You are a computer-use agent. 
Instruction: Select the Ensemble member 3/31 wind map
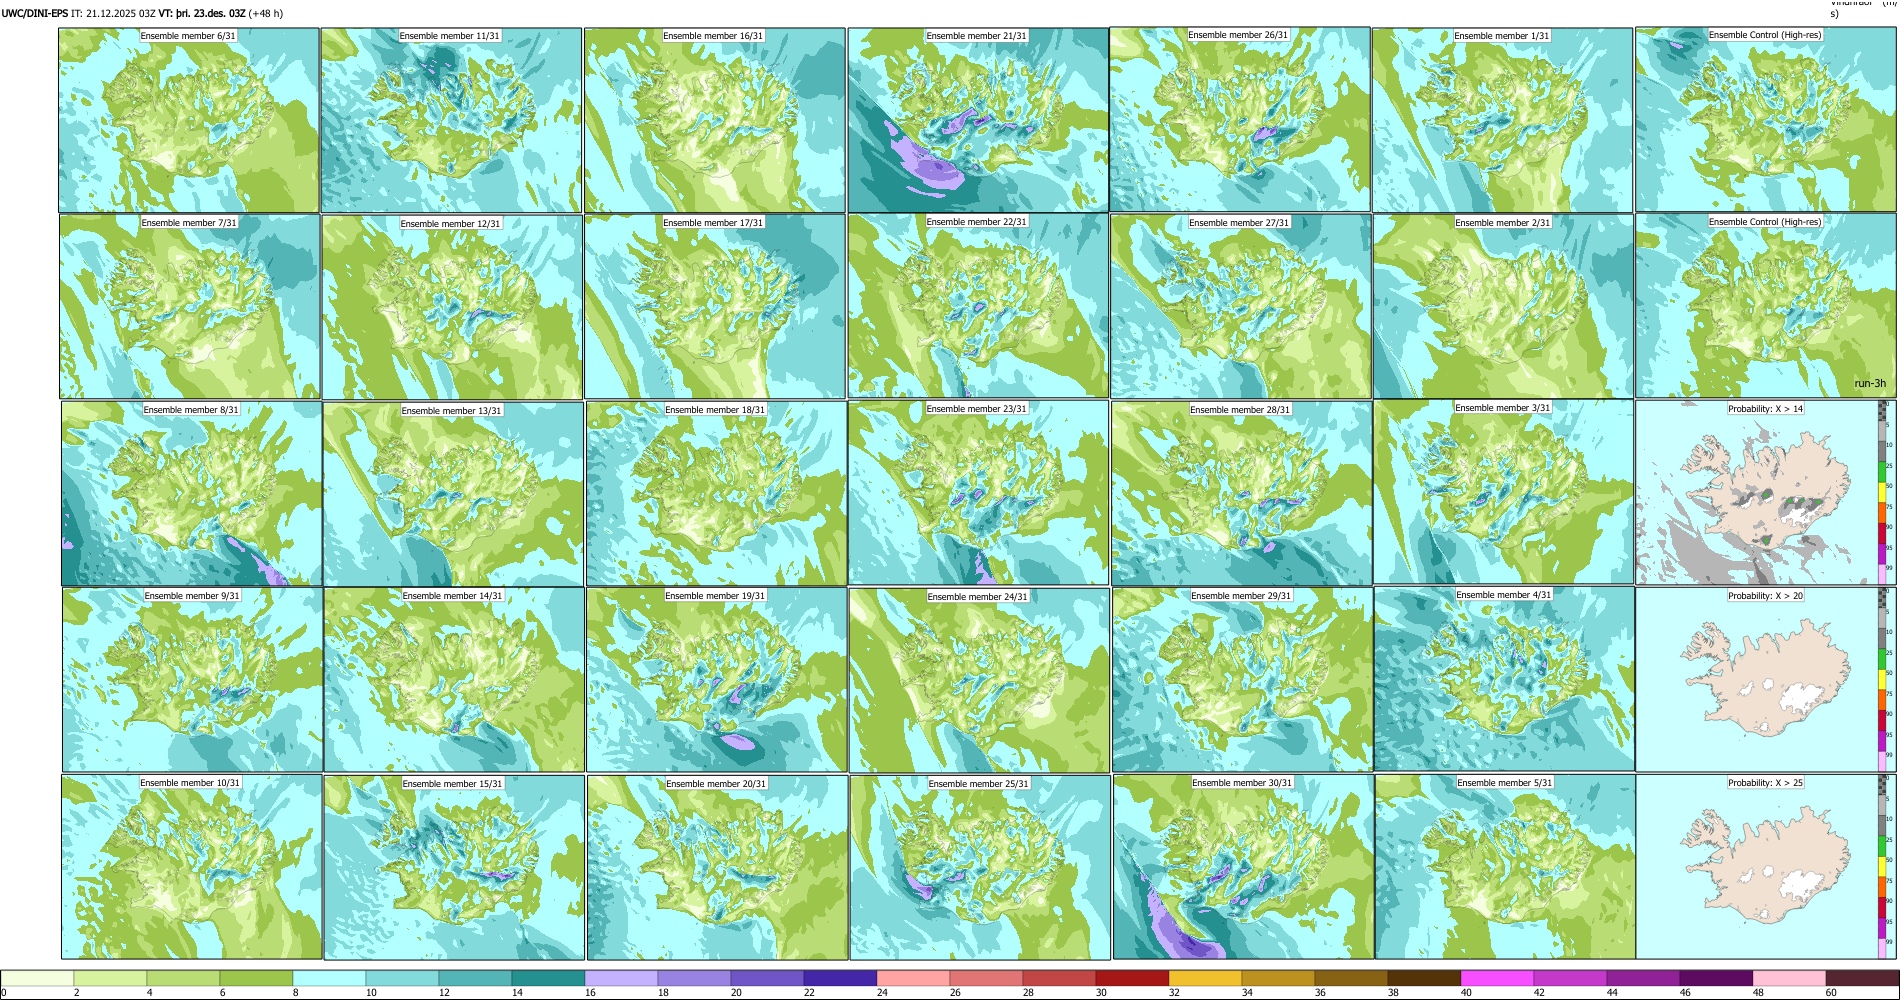1504,493
